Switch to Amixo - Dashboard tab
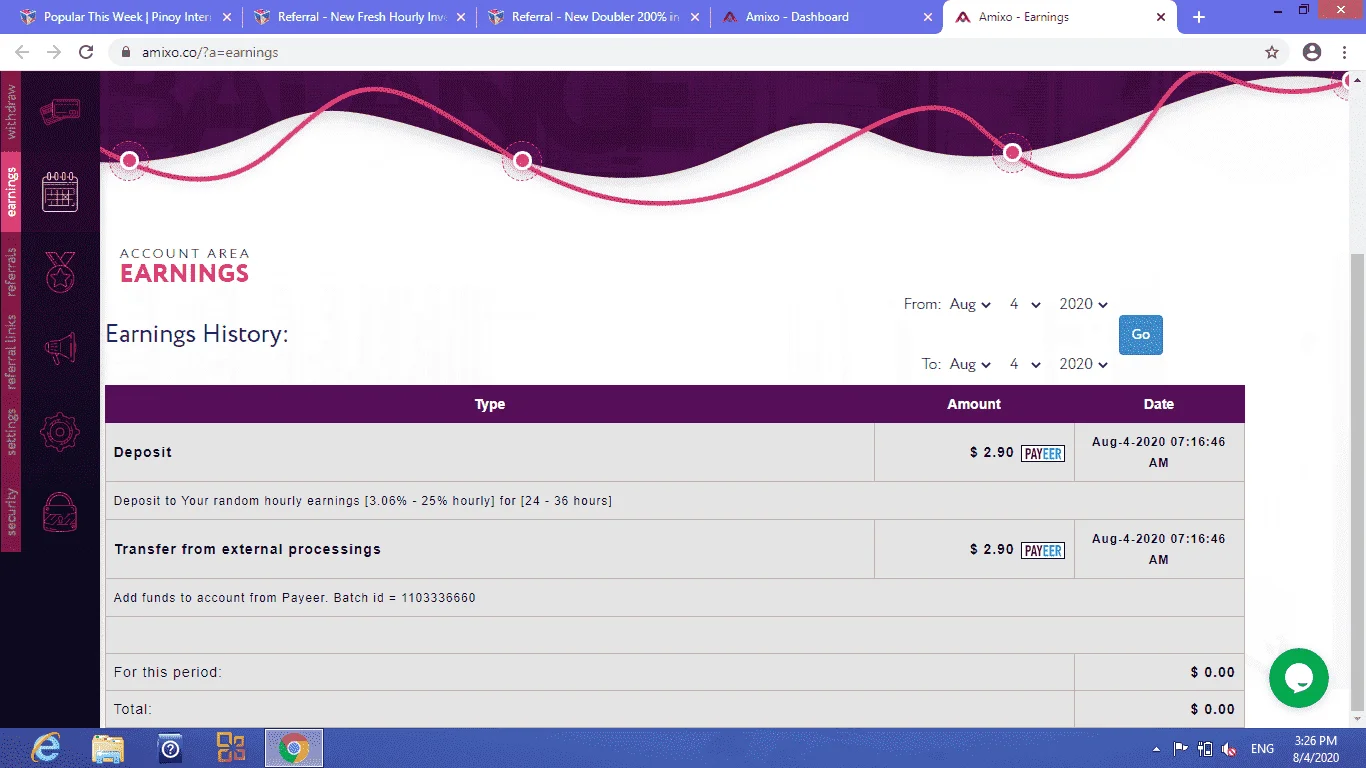 click(x=826, y=17)
